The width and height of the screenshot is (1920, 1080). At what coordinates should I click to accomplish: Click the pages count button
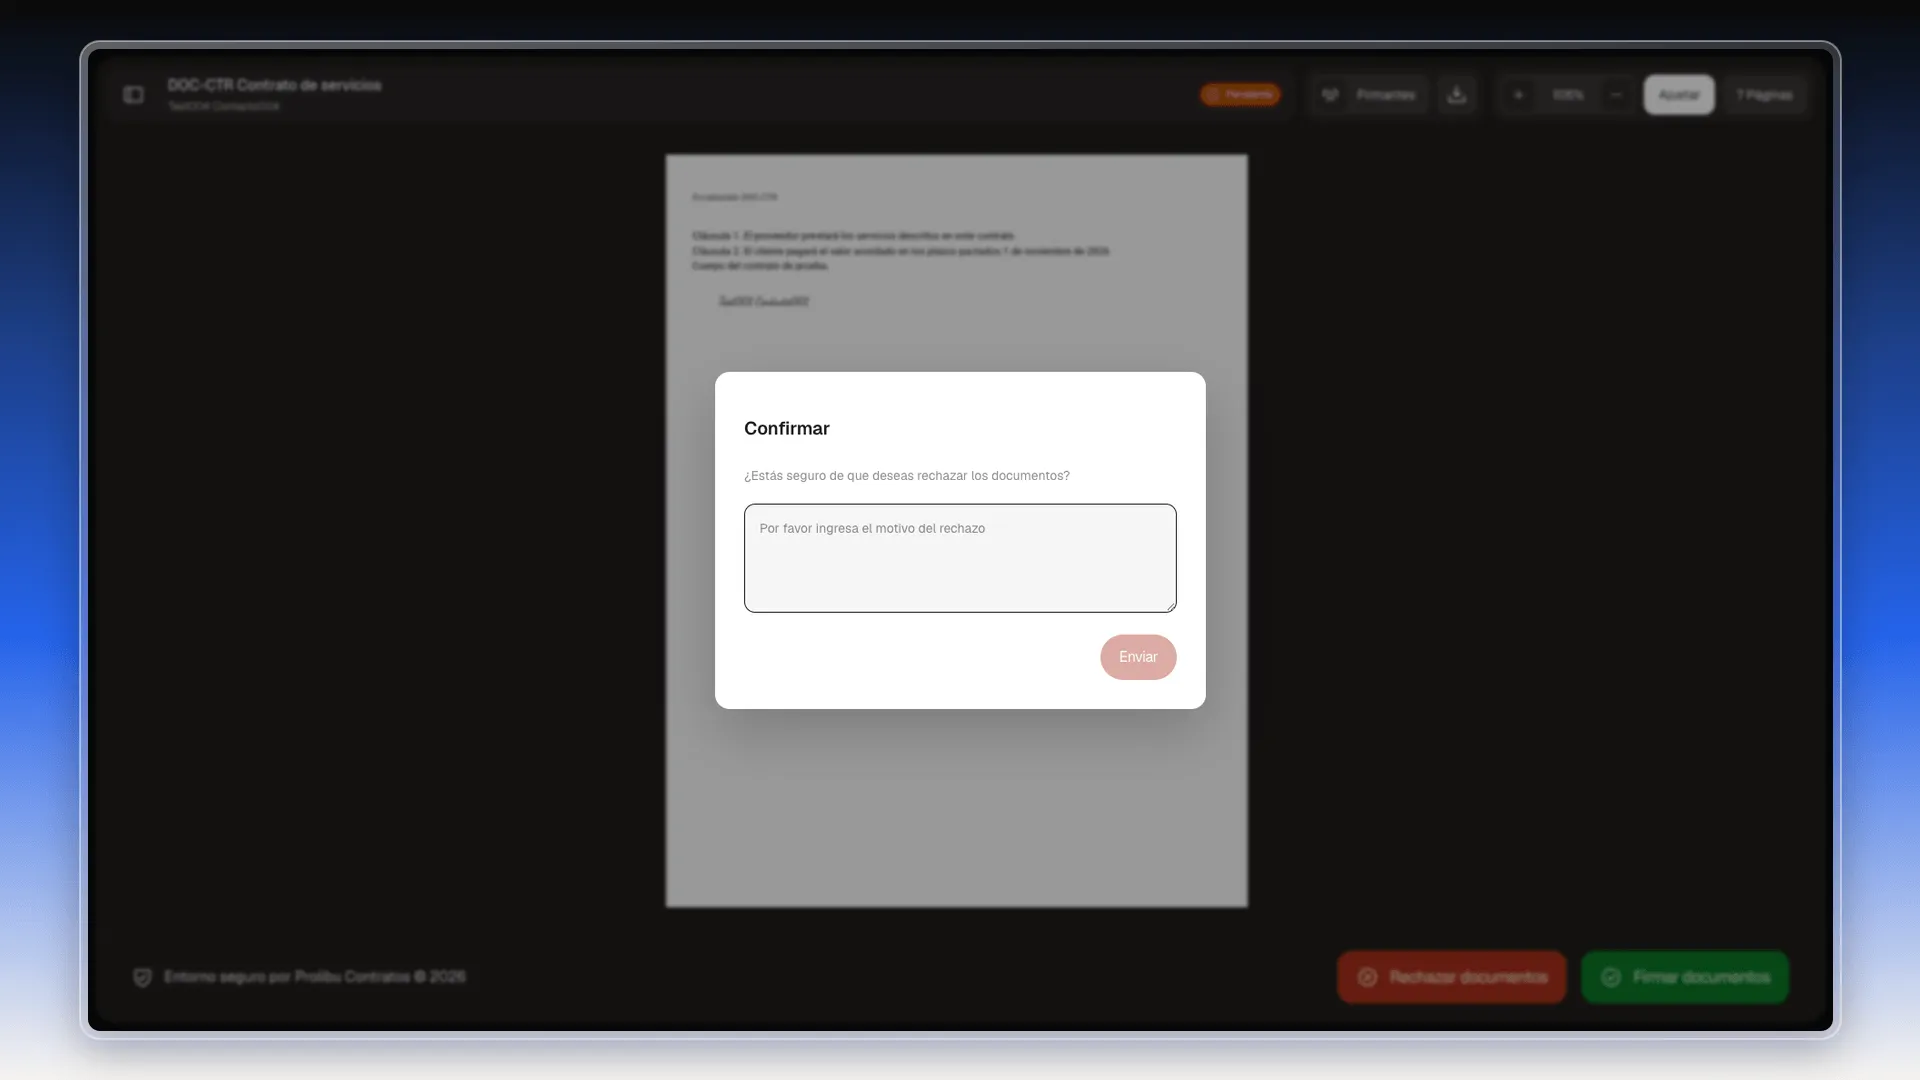[1765, 95]
